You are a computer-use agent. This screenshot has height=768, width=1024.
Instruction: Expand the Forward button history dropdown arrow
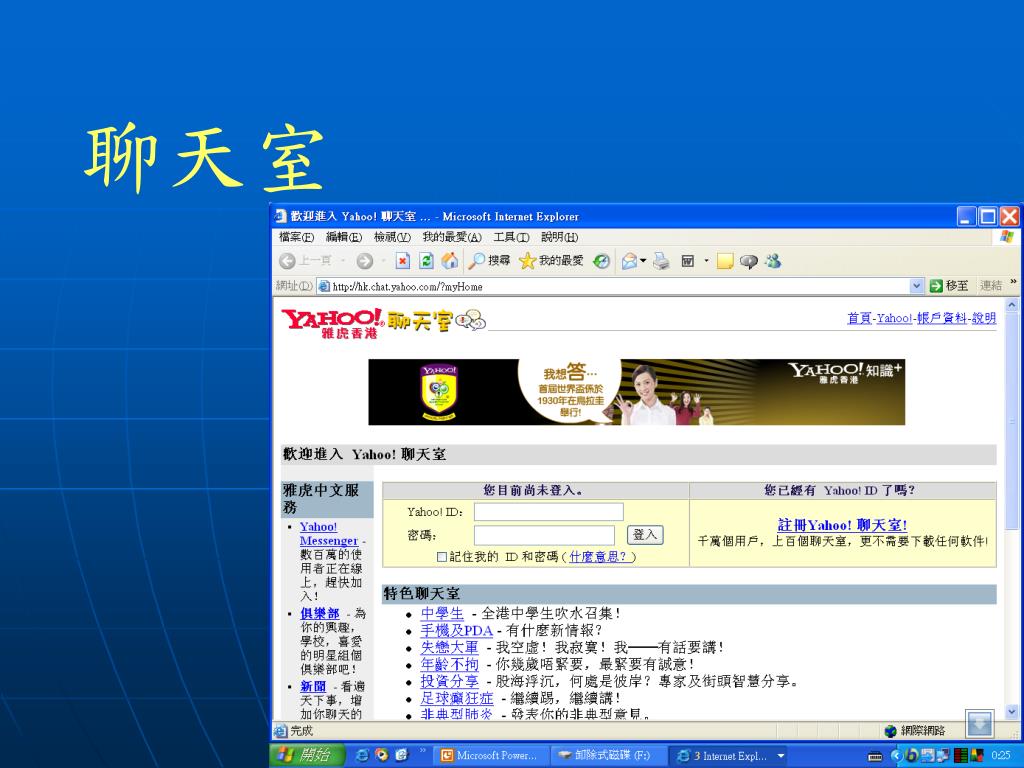point(383,261)
